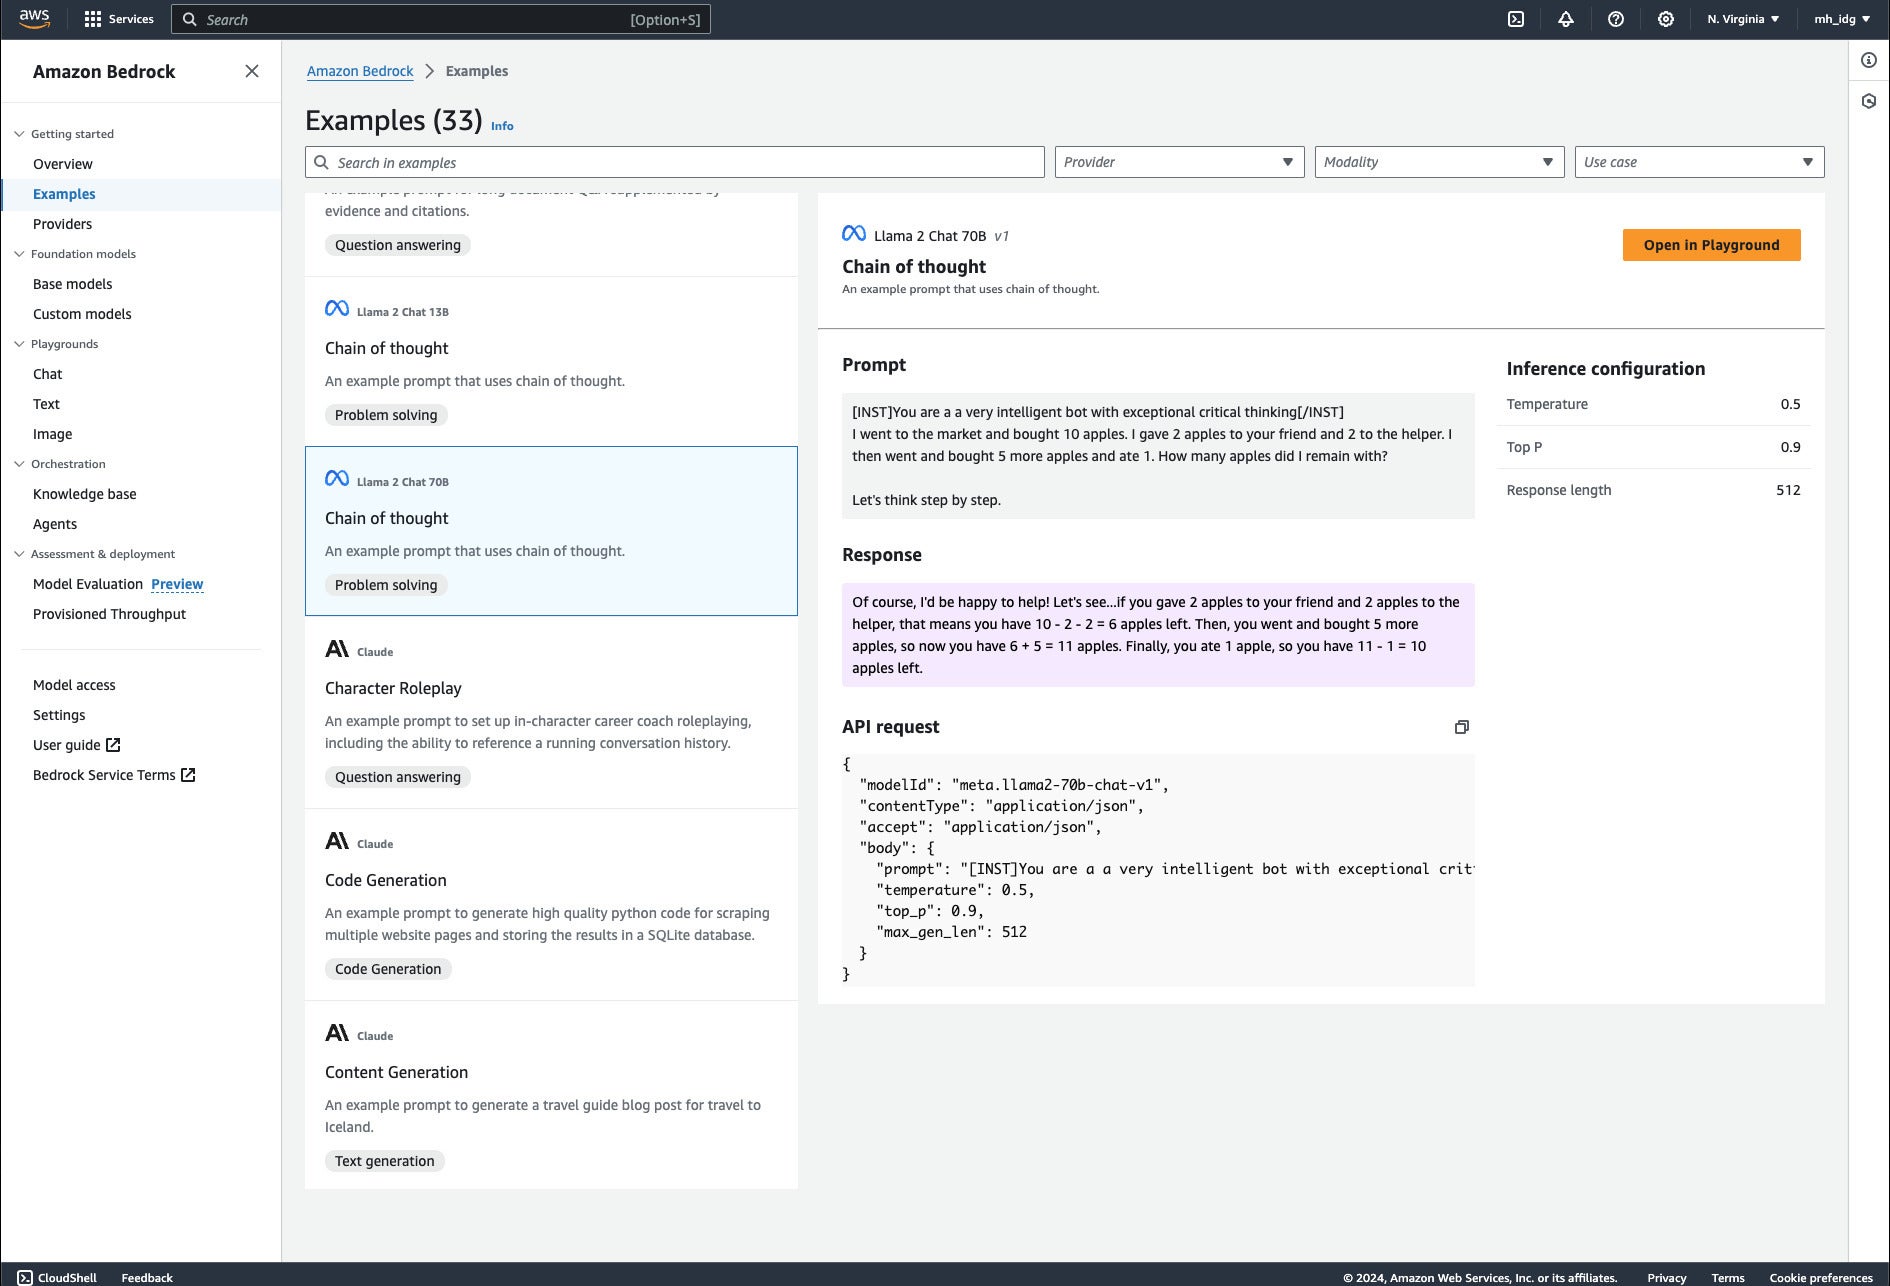Click the external link icon beside User guide

click(x=113, y=745)
